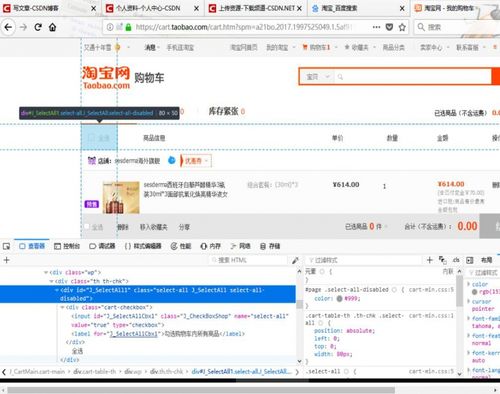Expand the computed font-family property
500x394 pixels.
tap(468, 318)
